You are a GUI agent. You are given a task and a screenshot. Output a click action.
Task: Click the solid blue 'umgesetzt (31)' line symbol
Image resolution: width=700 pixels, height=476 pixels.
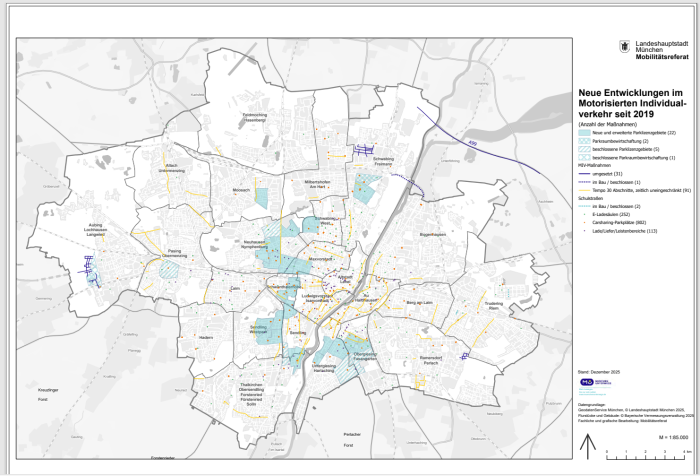pos(583,175)
